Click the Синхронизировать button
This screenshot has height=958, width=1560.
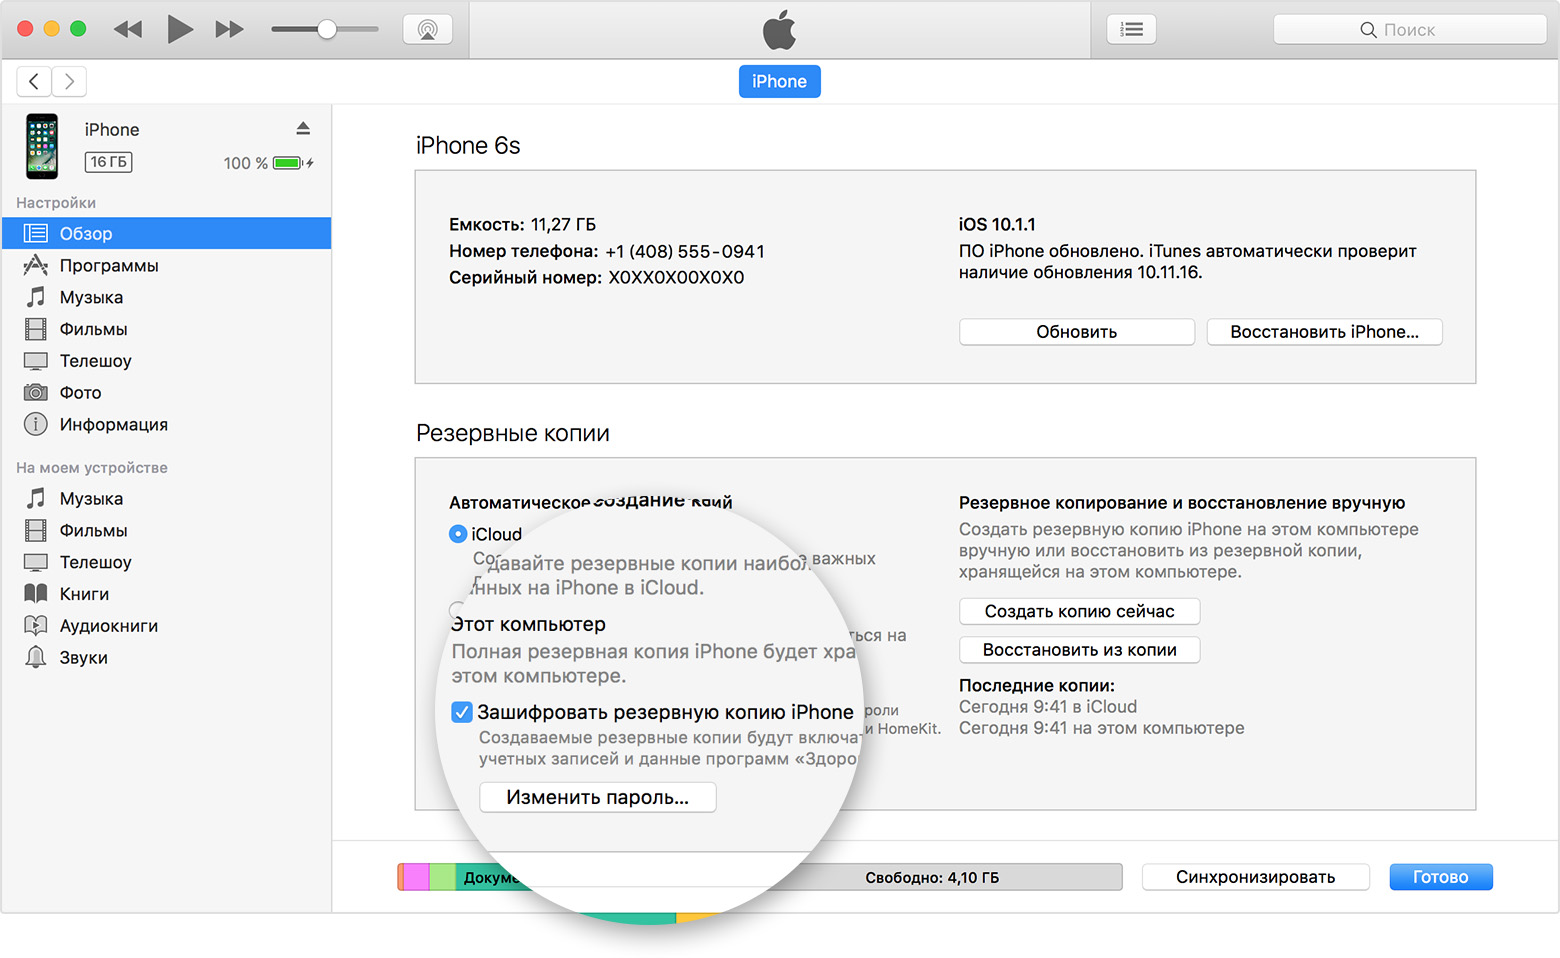pyautogui.click(x=1256, y=877)
